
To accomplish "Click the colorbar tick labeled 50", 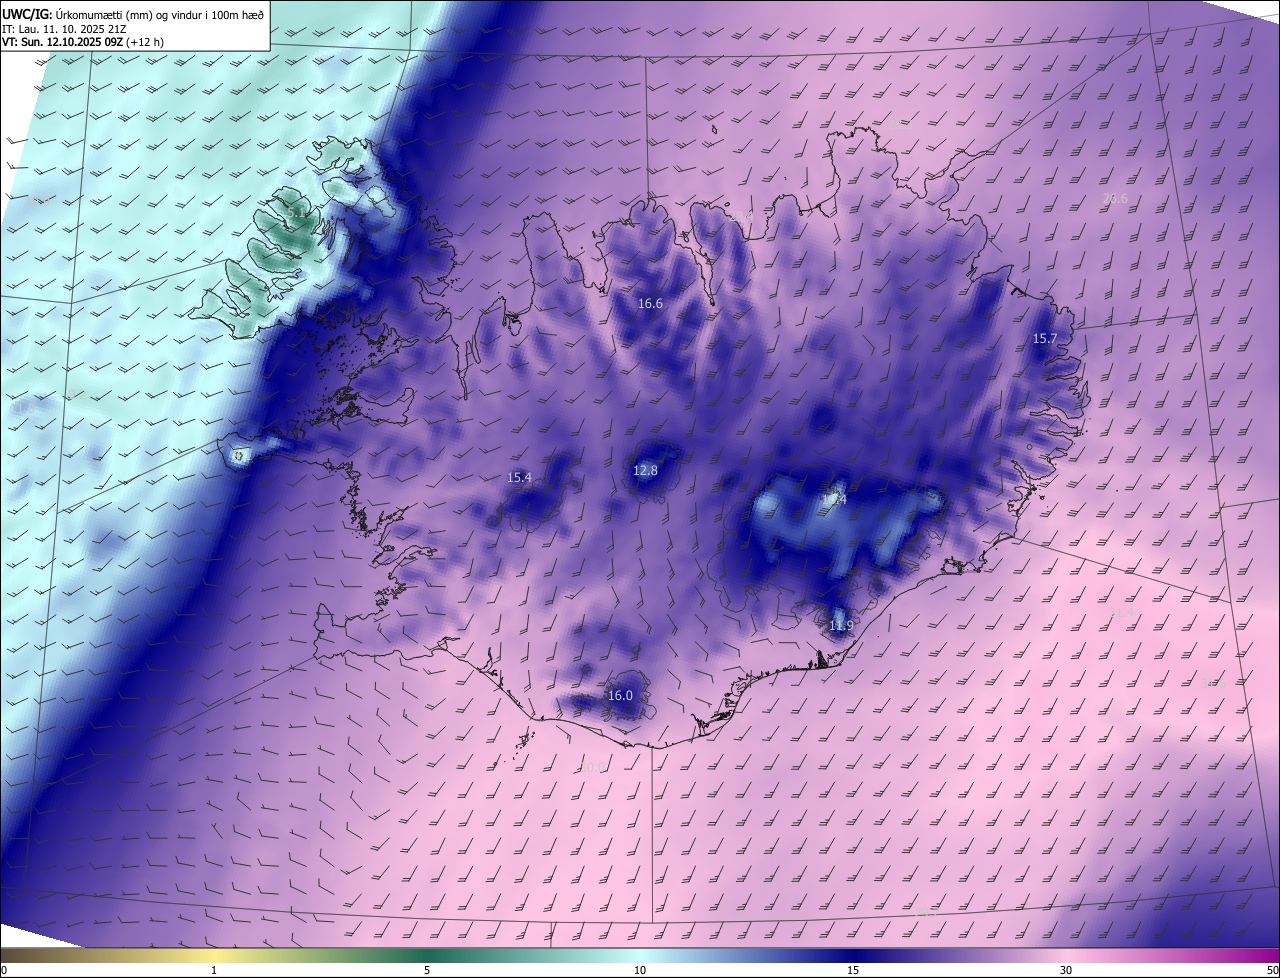I will (x=1272, y=970).
